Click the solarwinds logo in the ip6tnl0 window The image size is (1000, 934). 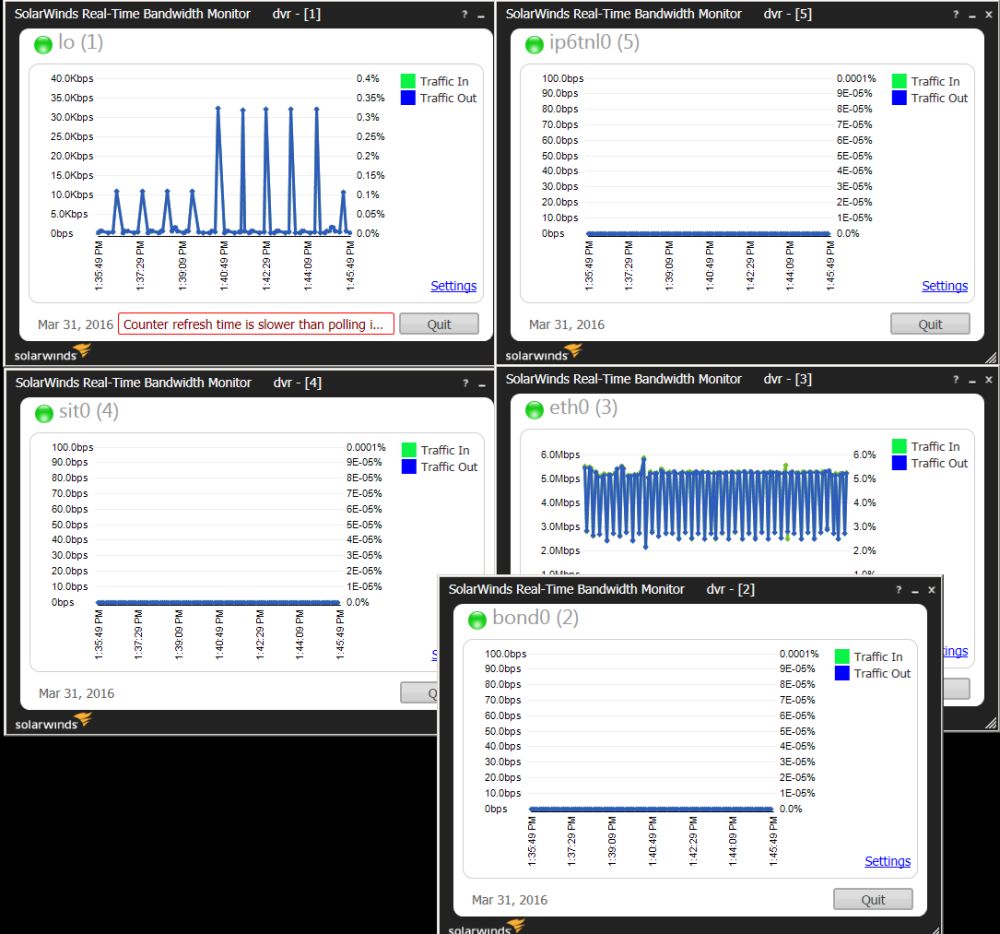click(543, 353)
